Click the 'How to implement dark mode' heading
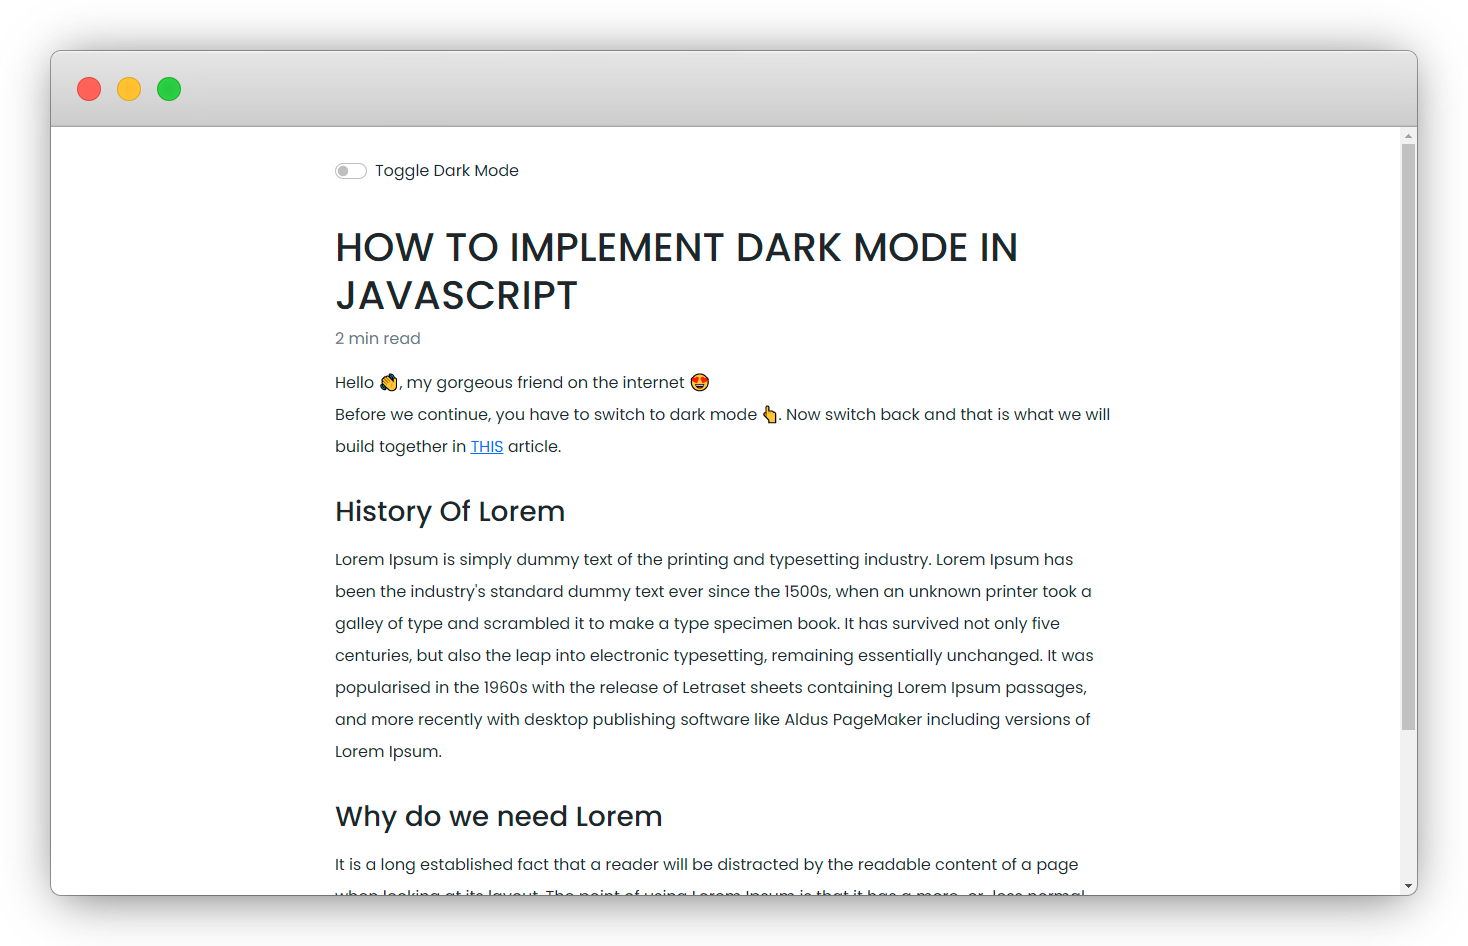 (676, 271)
